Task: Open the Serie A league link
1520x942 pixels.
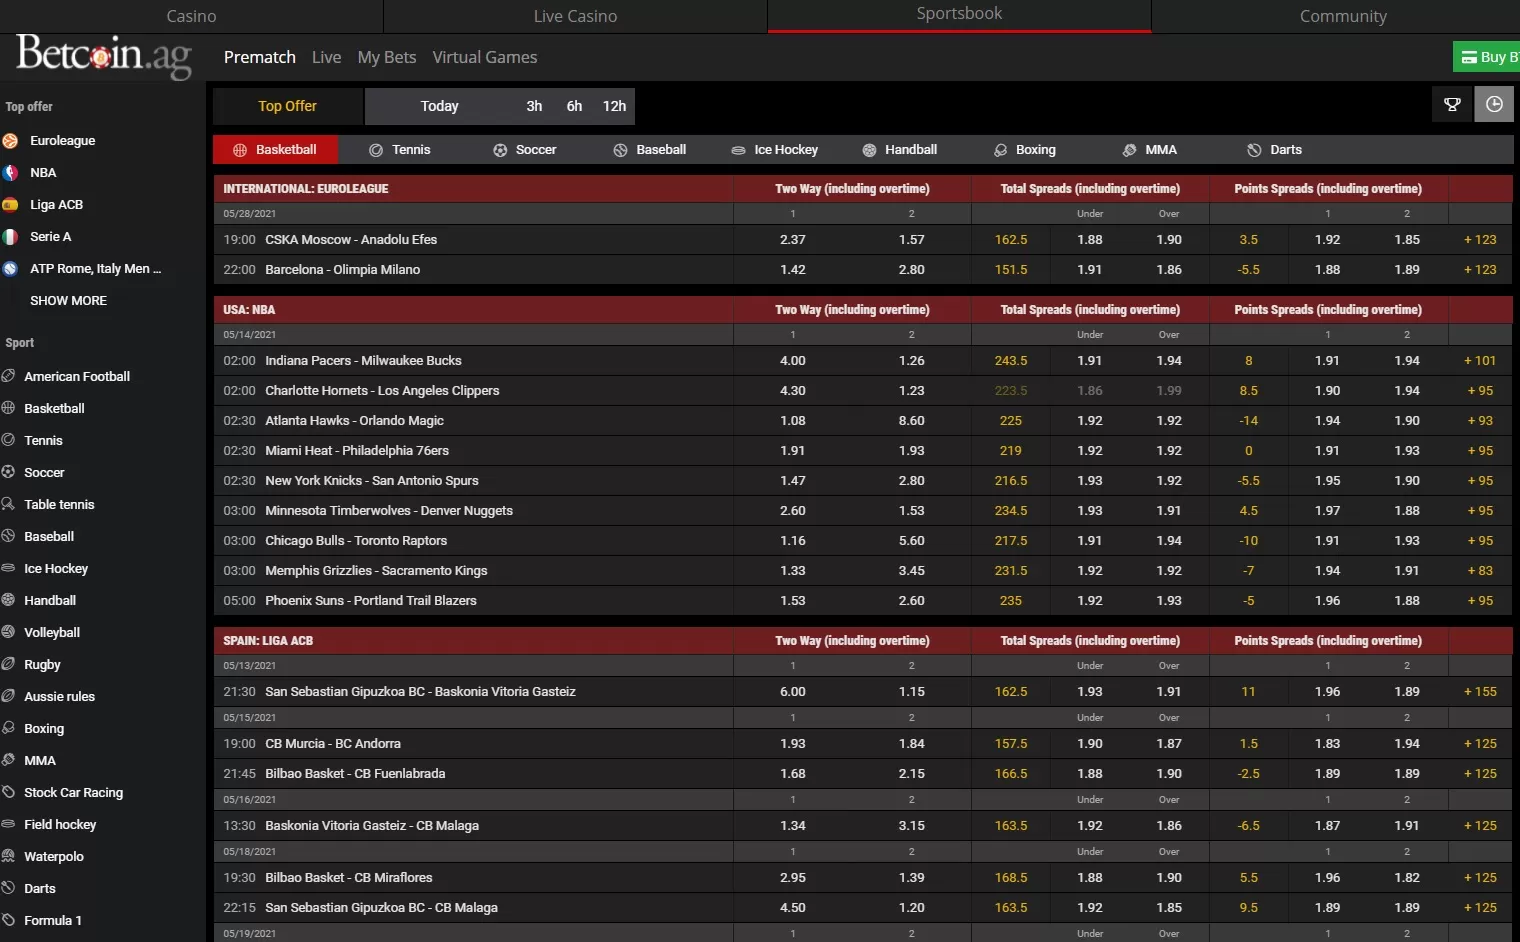Action: click(x=50, y=237)
